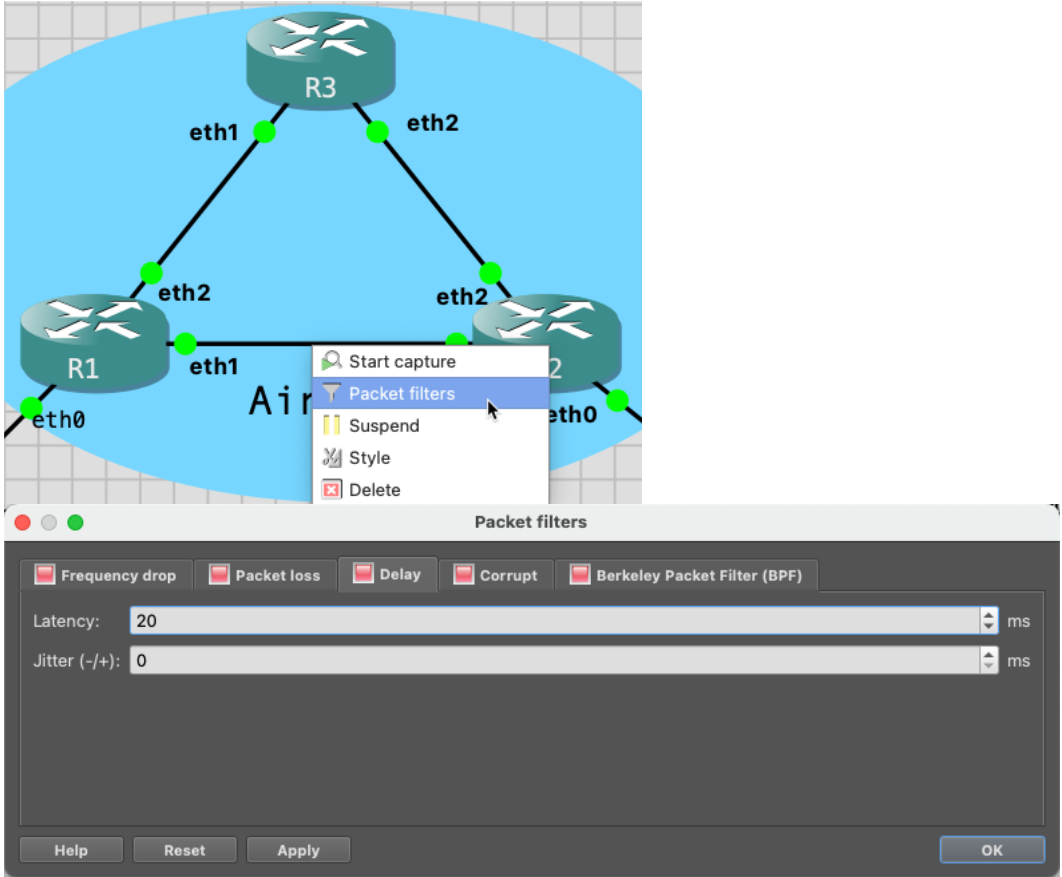Switch to the Frequency drop tab

click(x=106, y=575)
